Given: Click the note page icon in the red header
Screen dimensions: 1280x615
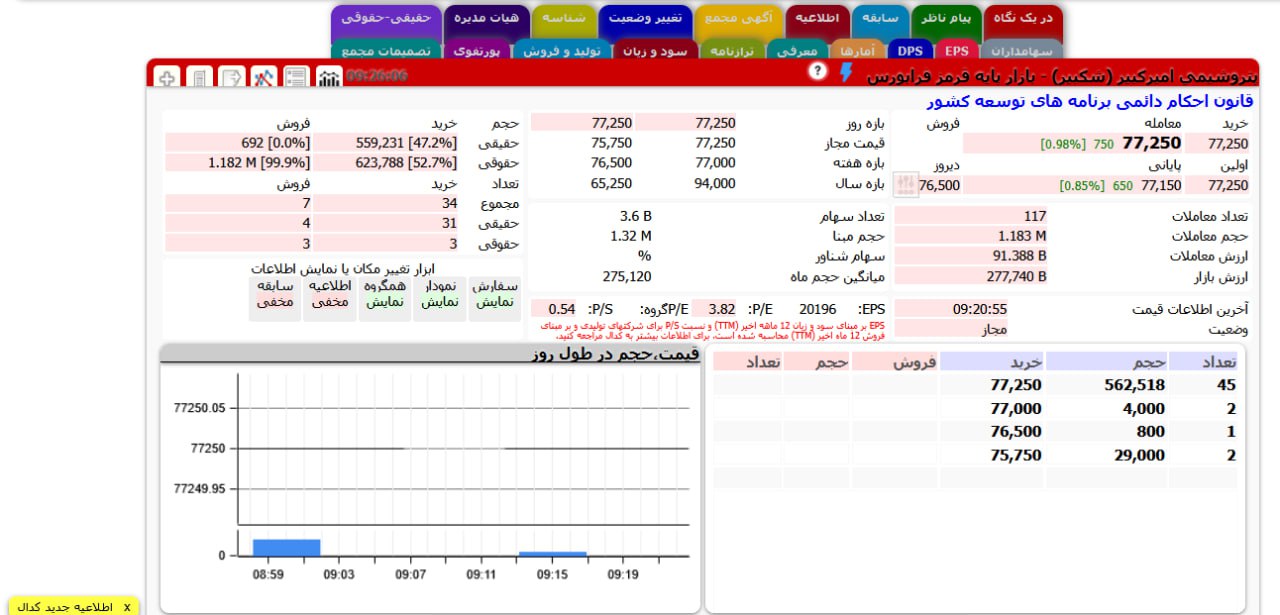Looking at the screenshot, I should pyautogui.click(x=232, y=76).
